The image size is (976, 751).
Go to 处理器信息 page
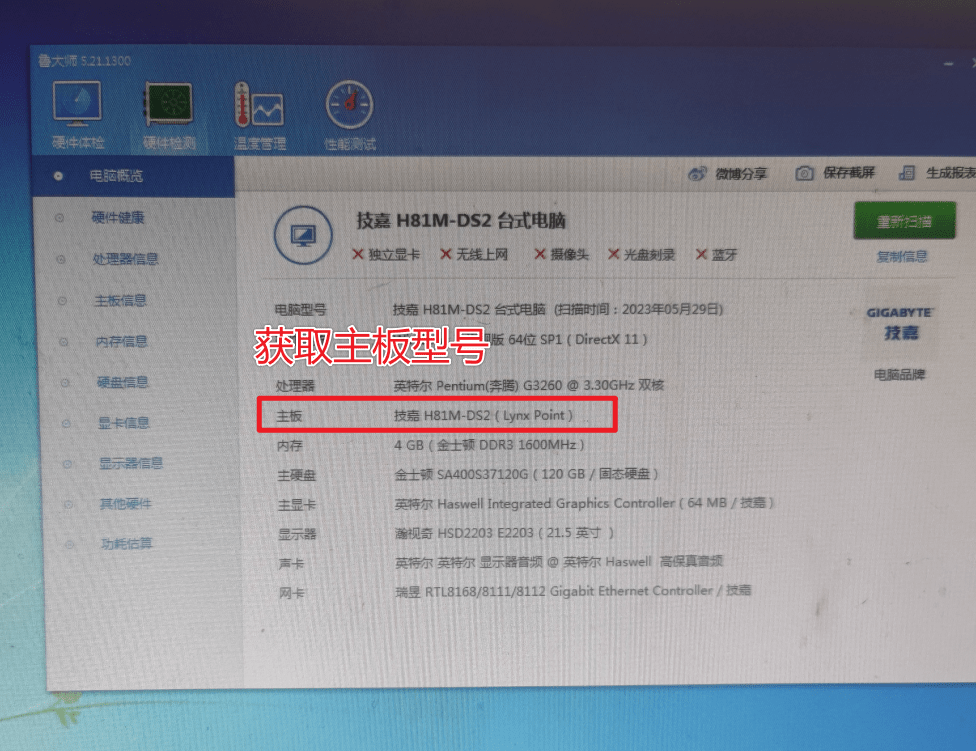click(125, 258)
